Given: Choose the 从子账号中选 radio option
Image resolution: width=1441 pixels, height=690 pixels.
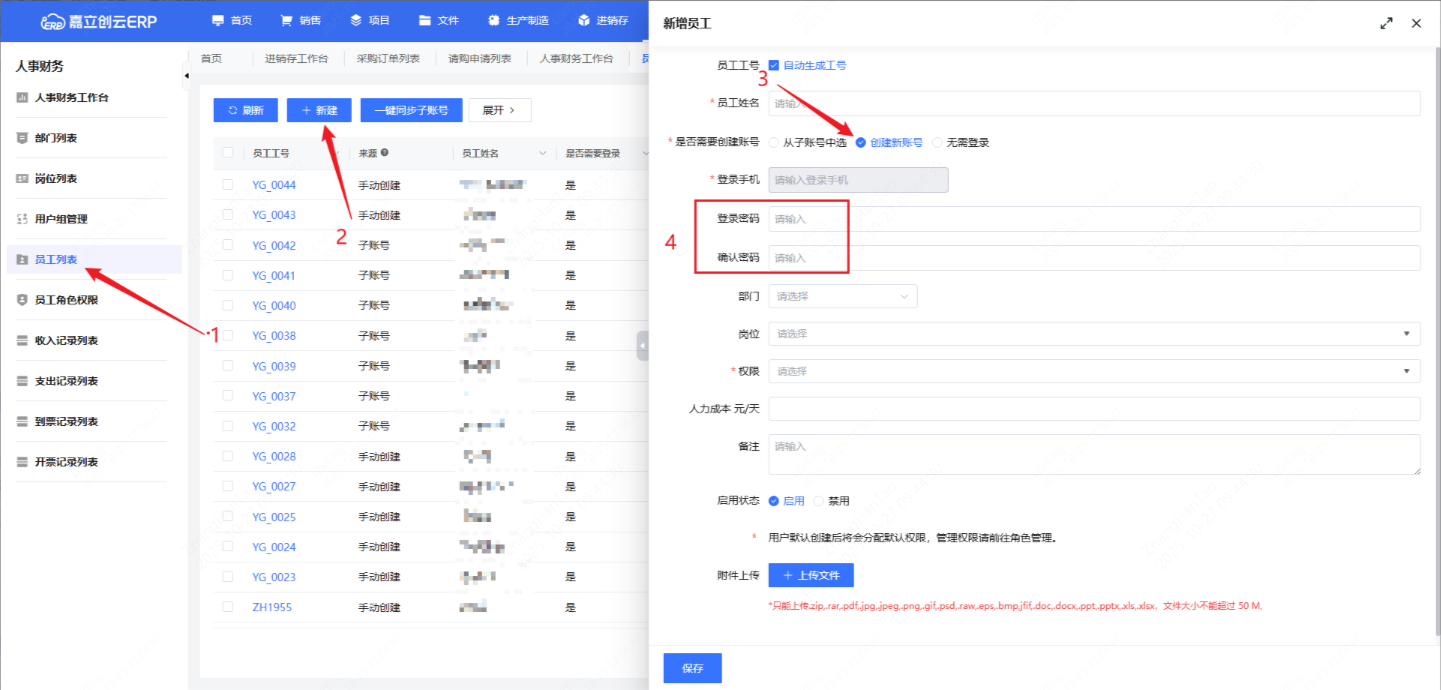Looking at the screenshot, I should [774, 143].
